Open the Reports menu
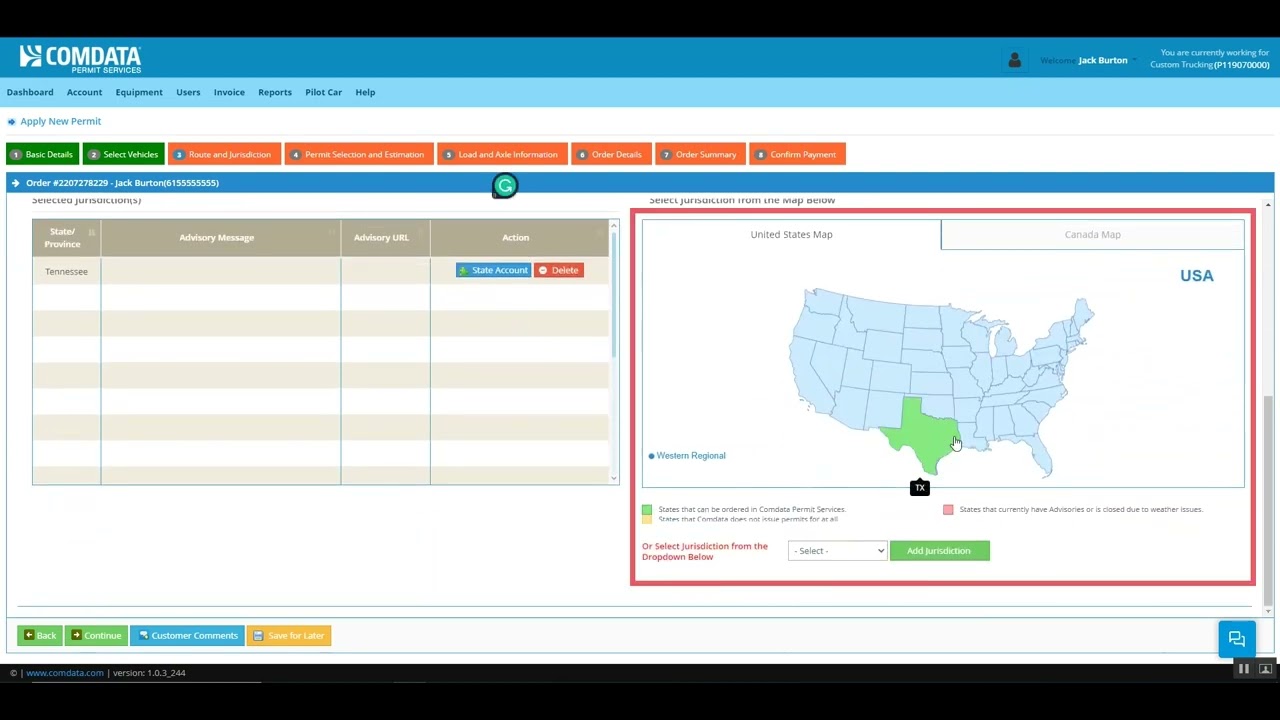The image size is (1280, 720). click(275, 92)
